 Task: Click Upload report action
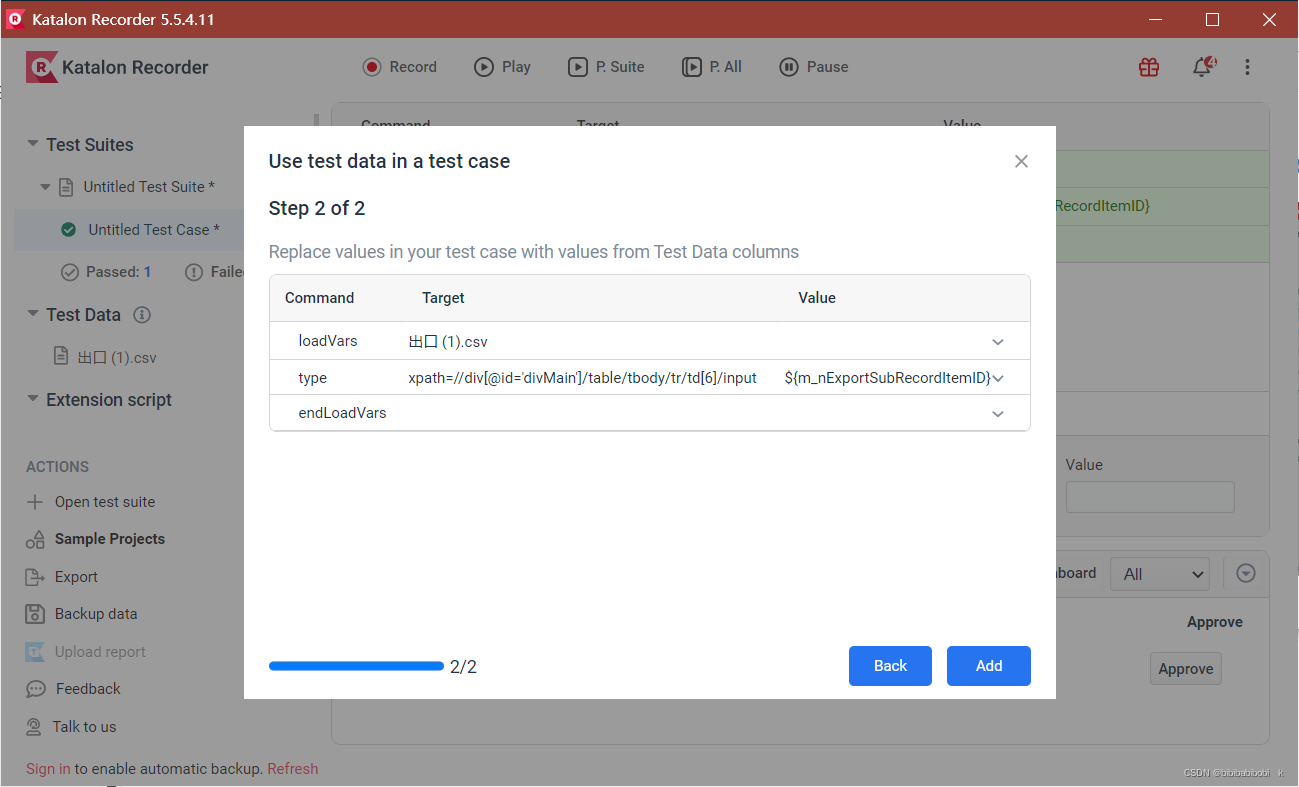[100, 652]
